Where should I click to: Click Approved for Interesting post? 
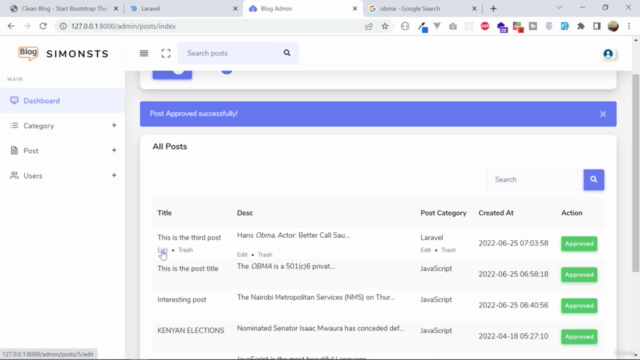click(579, 306)
